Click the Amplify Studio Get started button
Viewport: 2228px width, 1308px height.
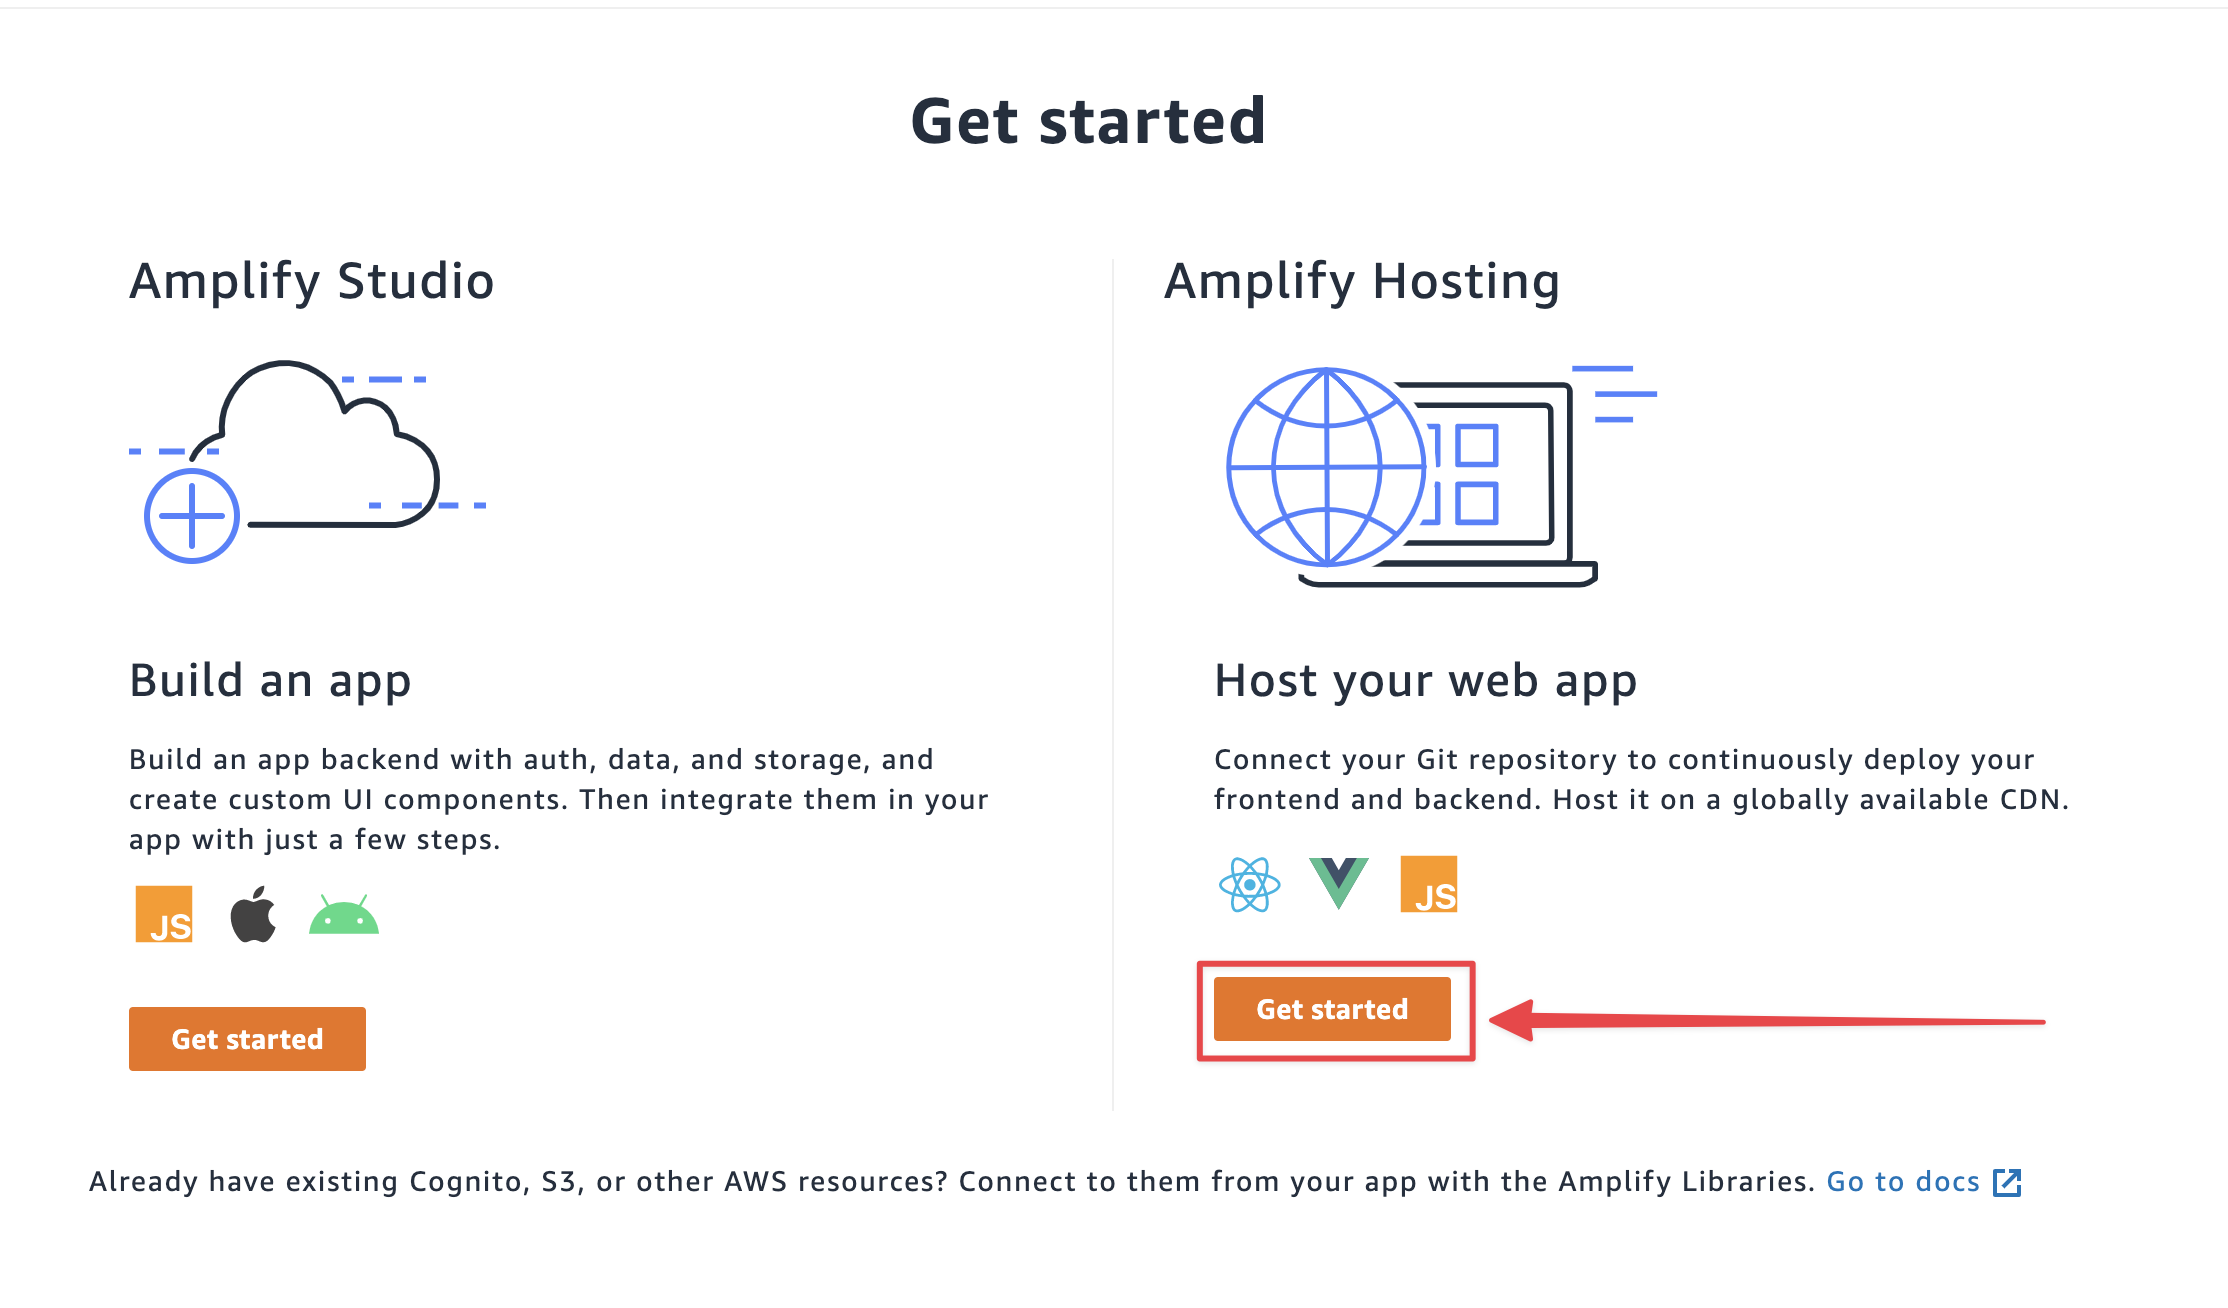pos(248,1039)
